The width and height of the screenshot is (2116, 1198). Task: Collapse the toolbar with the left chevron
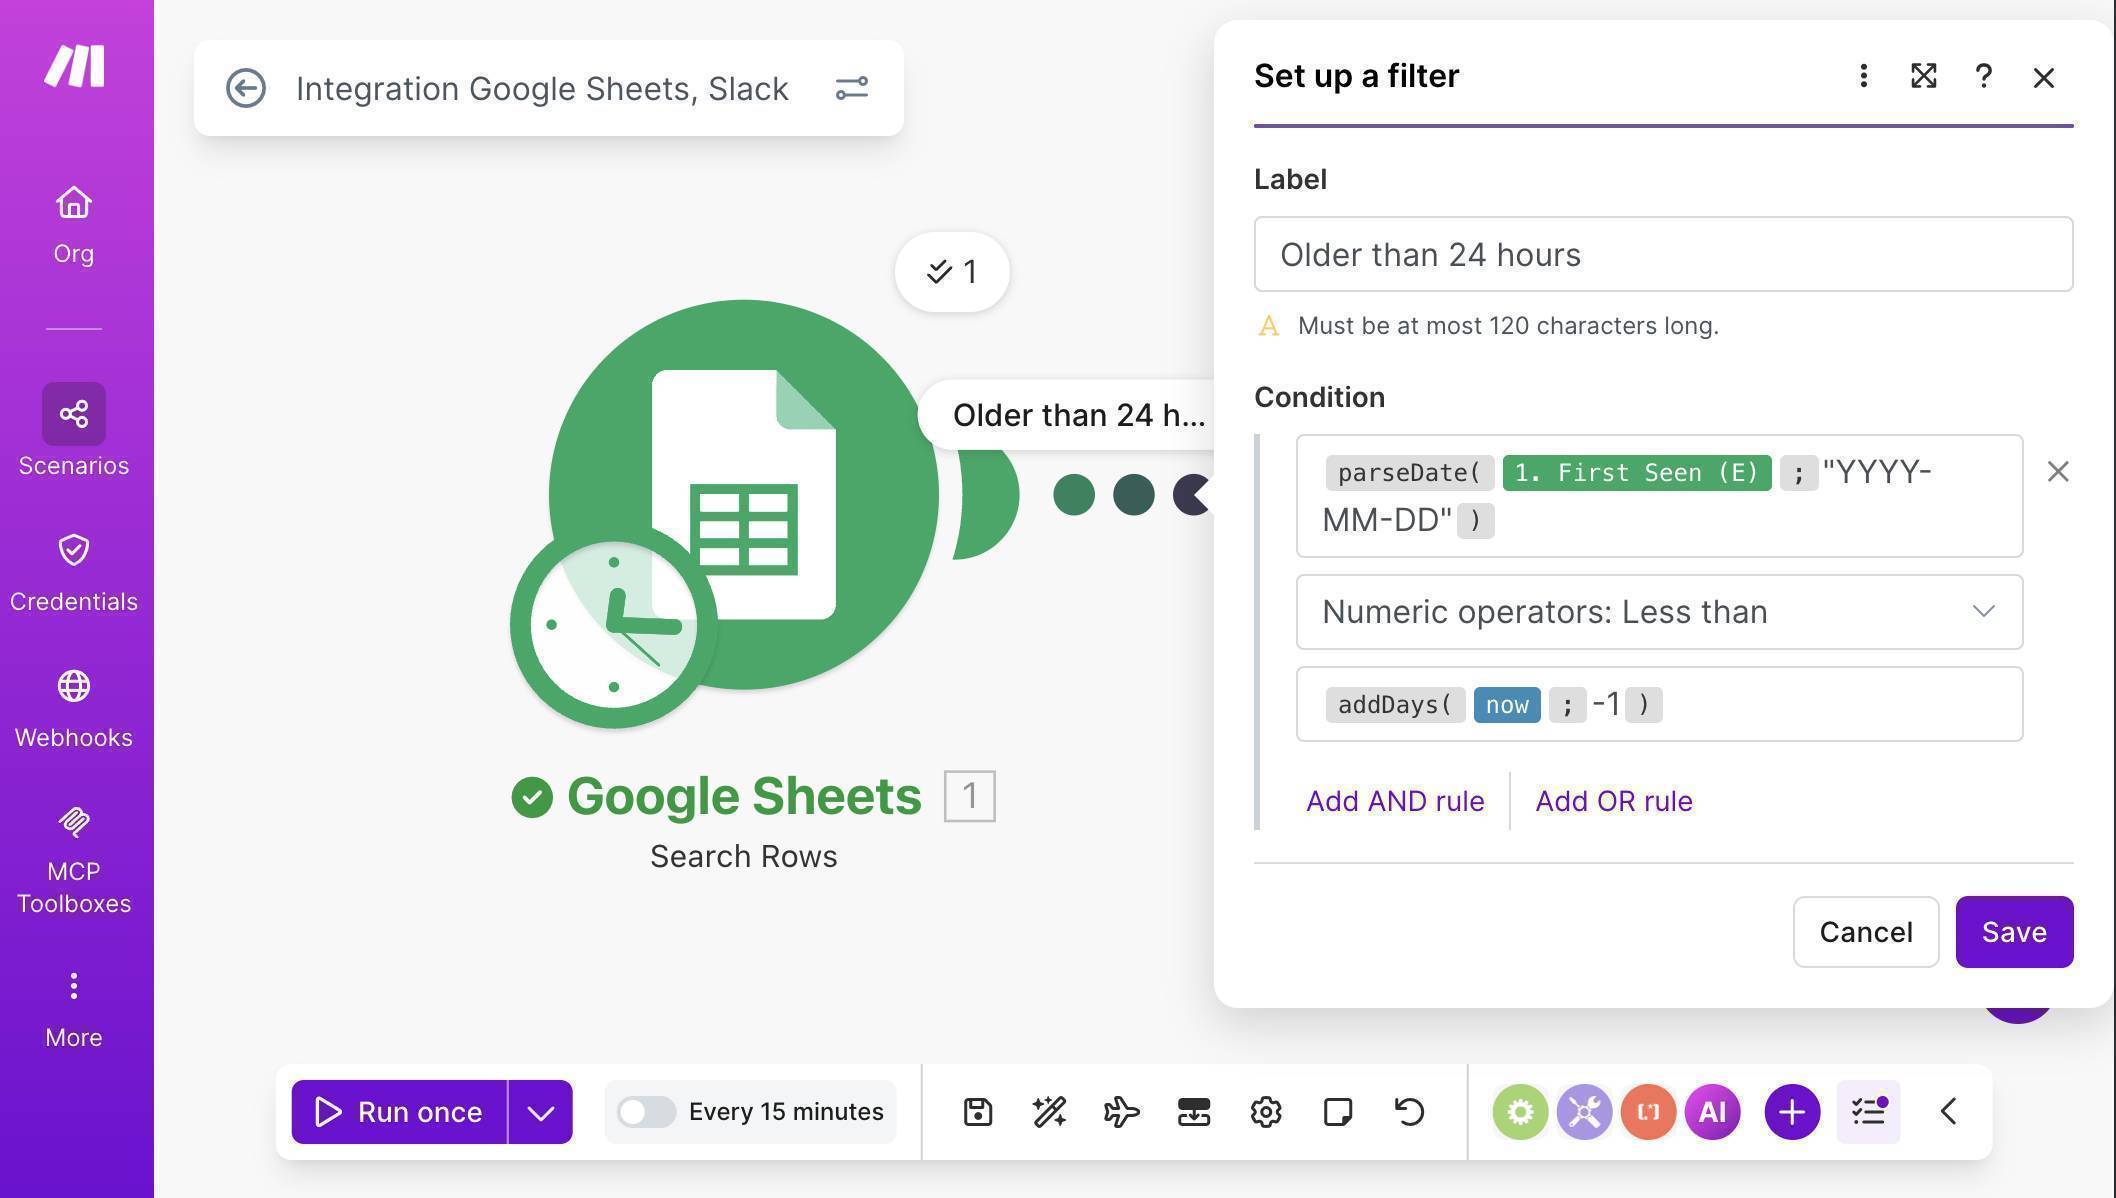point(1946,1111)
